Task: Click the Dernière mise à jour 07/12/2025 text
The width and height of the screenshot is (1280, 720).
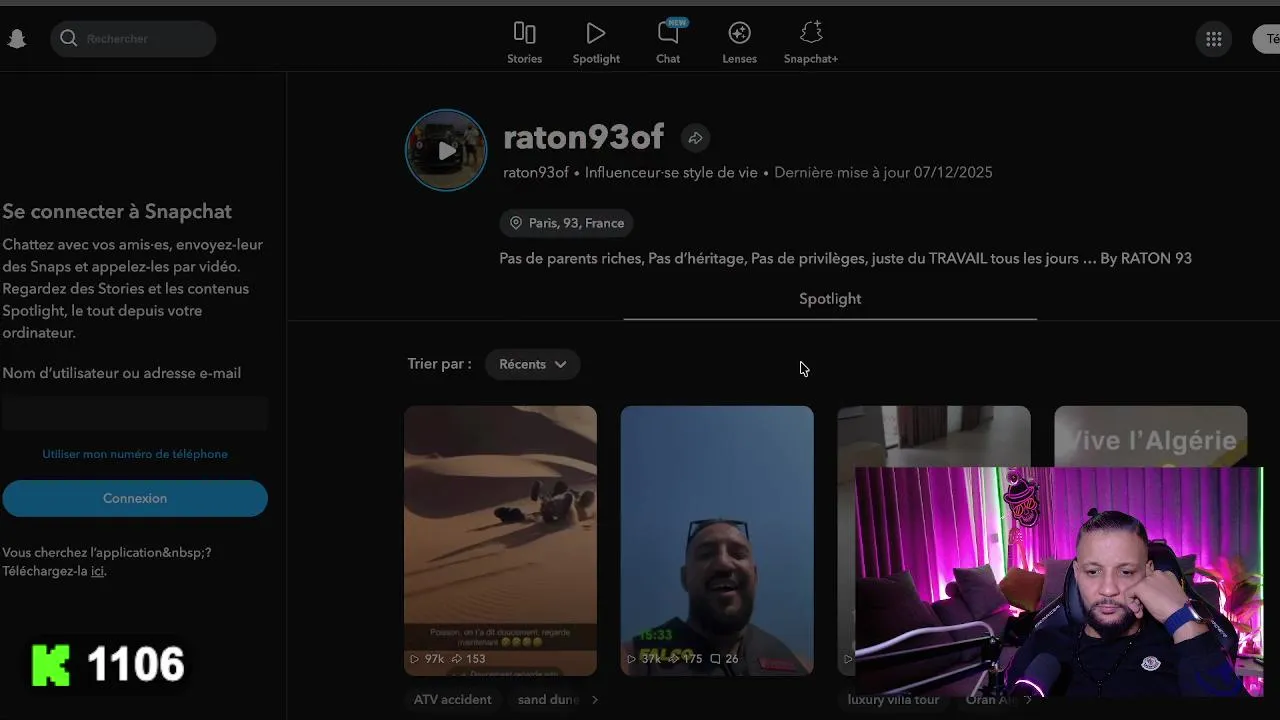Action: coord(883,172)
